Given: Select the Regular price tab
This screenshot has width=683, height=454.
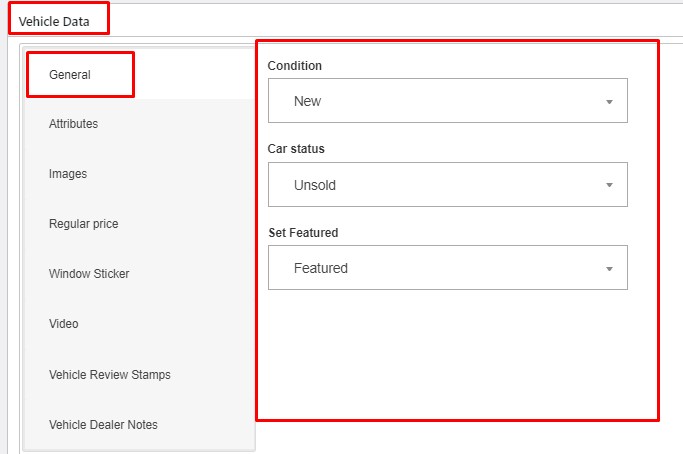Looking at the screenshot, I should (83, 224).
